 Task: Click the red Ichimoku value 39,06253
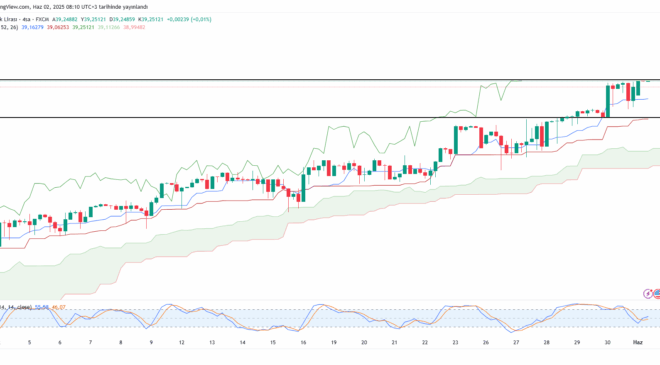(58, 27)
